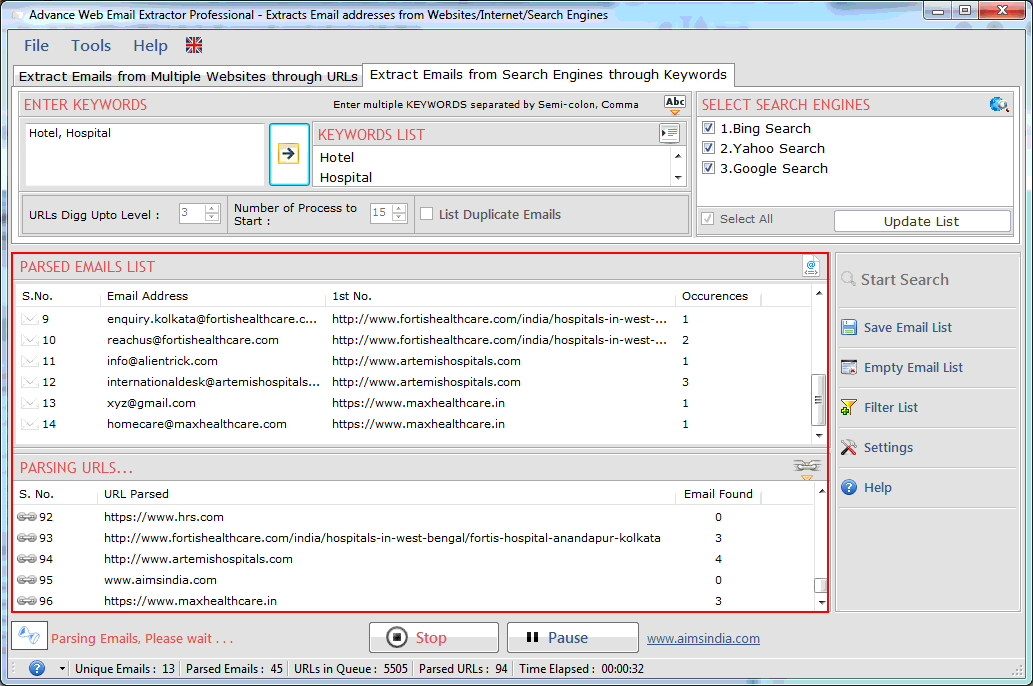Viewport: 1033px width, 686px height.
Task: Click envelope icon for email row 10
Action: [x=30, y=340]
